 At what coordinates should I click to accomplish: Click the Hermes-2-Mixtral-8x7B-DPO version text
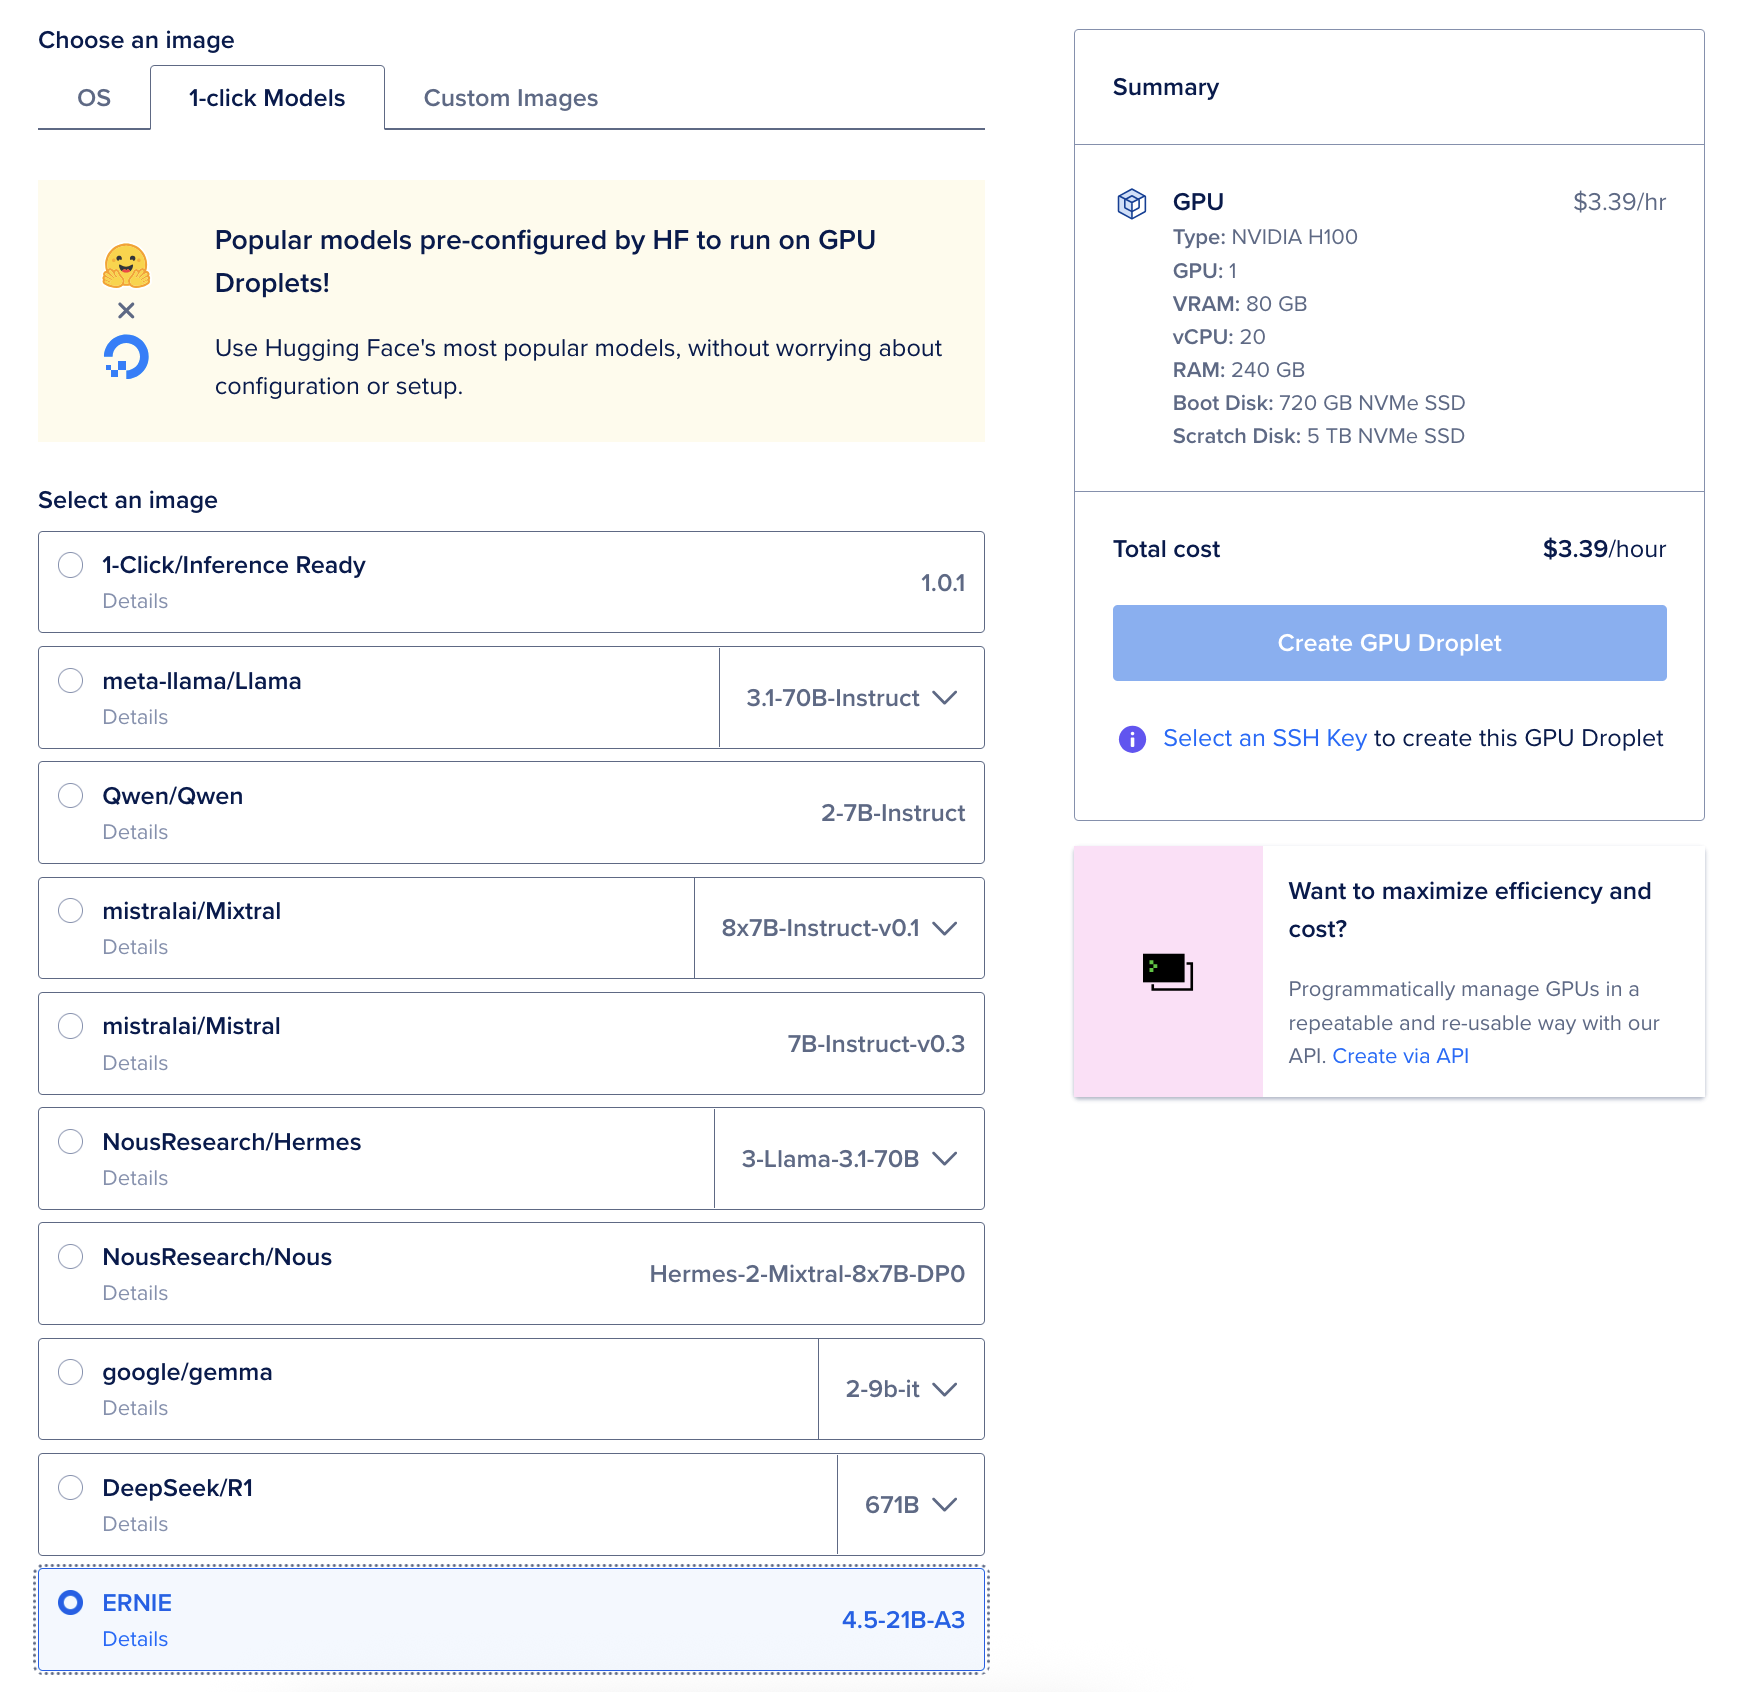(807, 1274)
